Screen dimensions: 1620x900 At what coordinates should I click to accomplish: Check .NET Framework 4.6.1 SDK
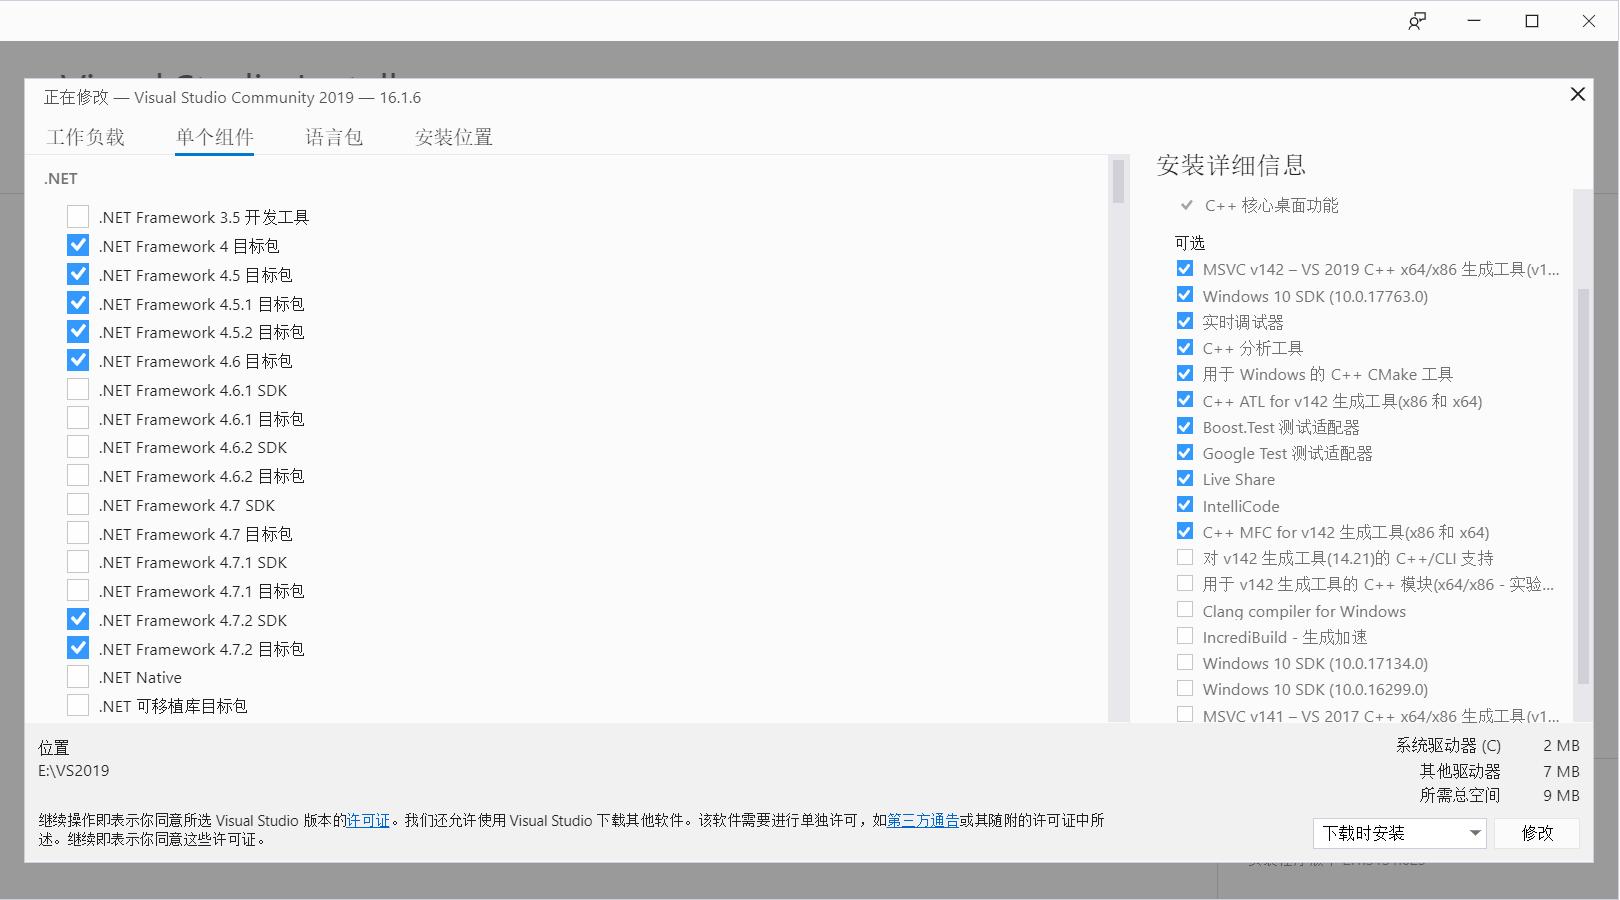pyautogui.click(x=78, y=390)
